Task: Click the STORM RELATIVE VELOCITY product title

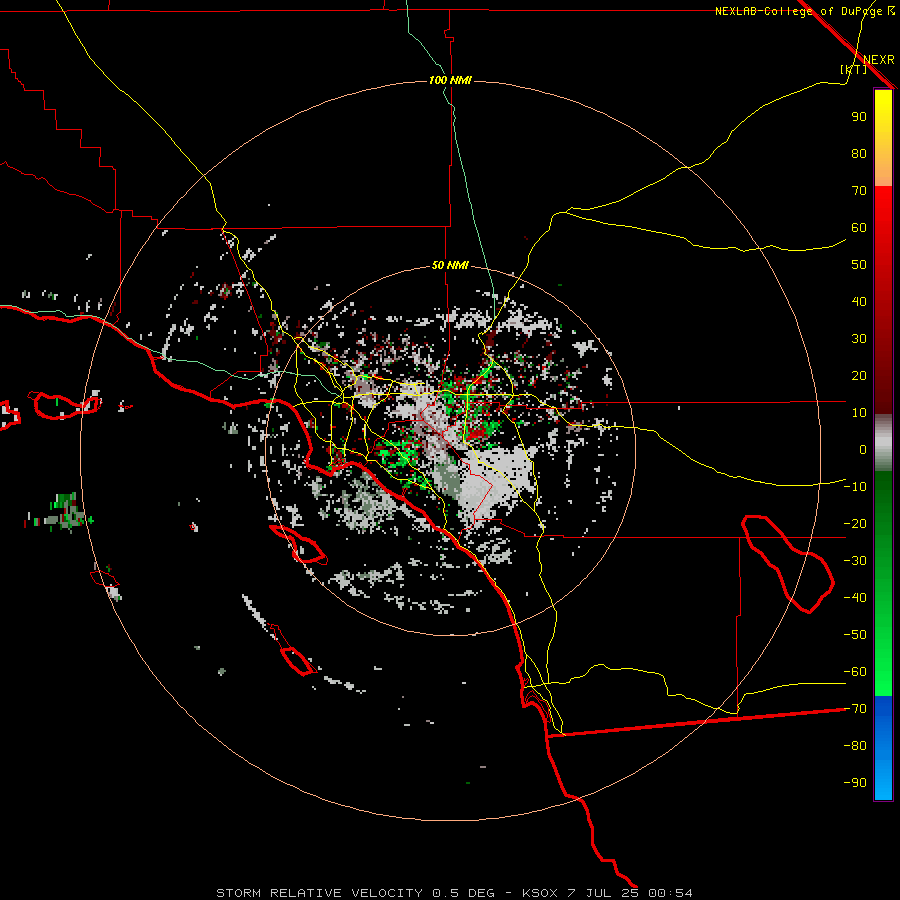Action: pos(319,893)
